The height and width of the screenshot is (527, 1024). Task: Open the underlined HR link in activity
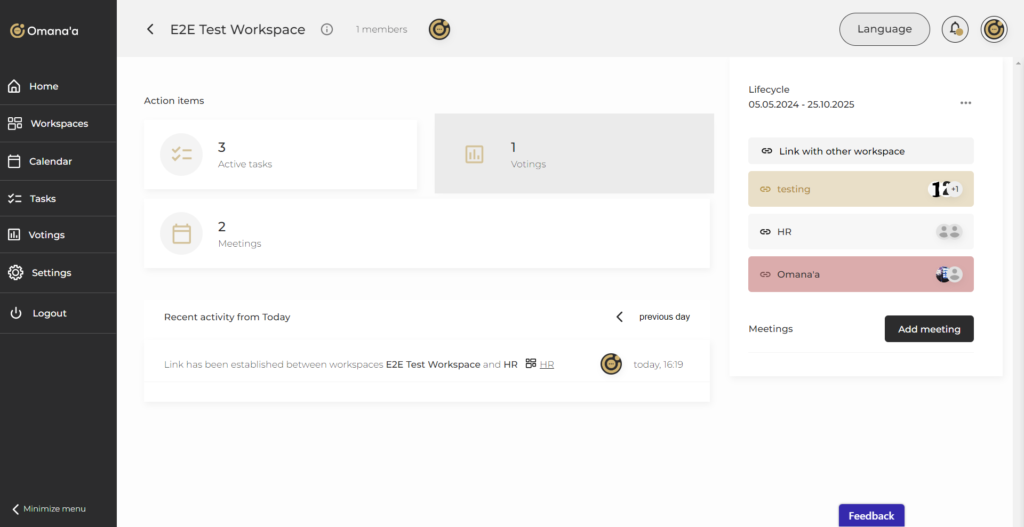[547, 365]
